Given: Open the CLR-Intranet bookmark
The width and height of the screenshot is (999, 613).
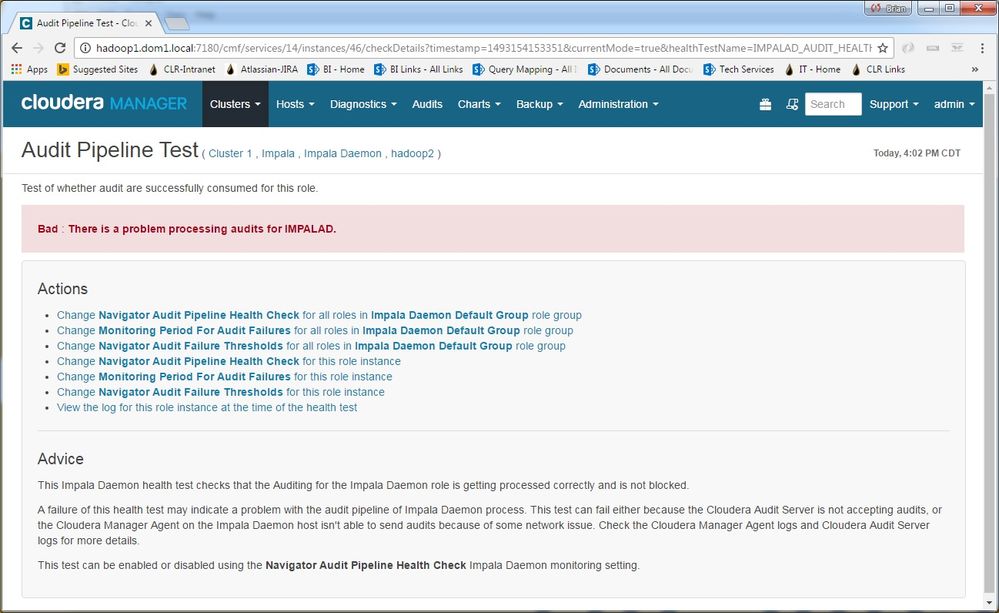Looking at the screenshot, I should click(x=182, y=69).
